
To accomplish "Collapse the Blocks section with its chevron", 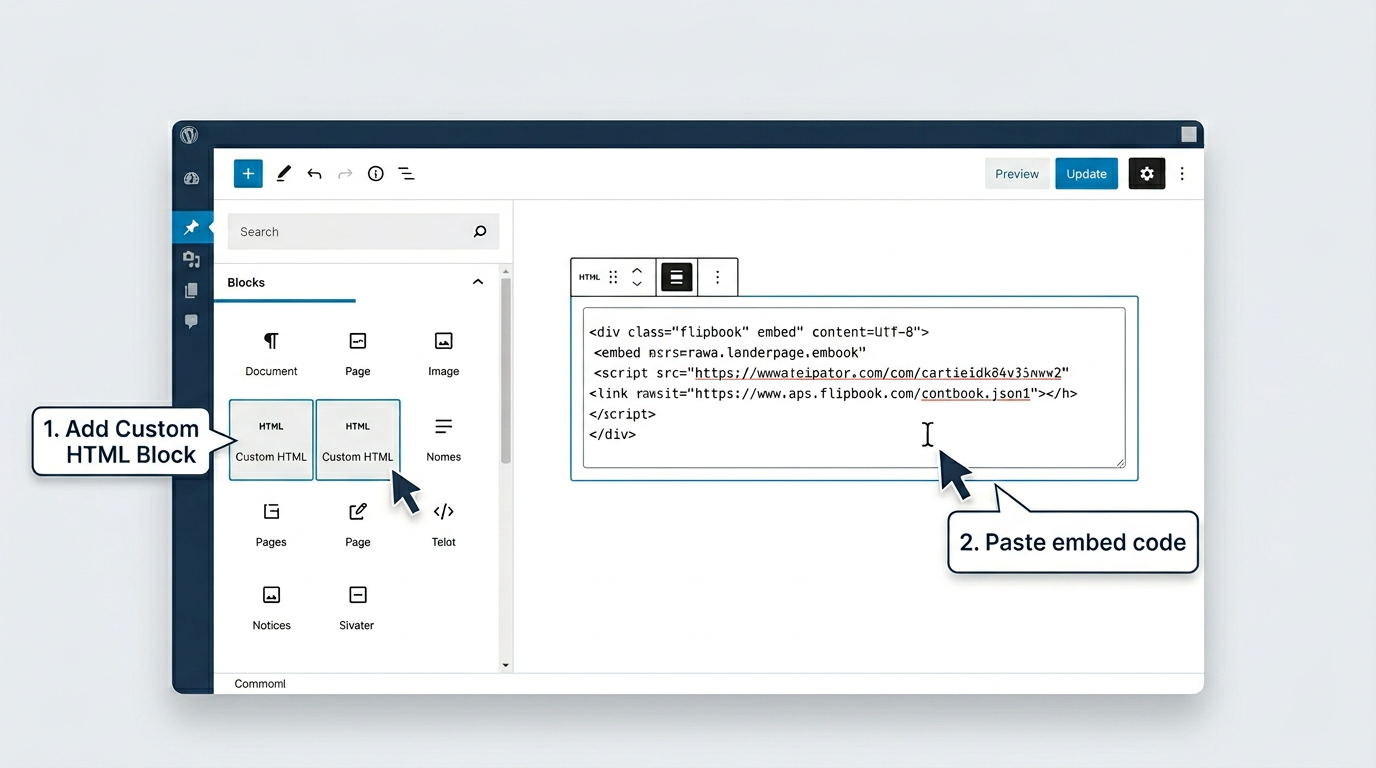I will (477, 281).
